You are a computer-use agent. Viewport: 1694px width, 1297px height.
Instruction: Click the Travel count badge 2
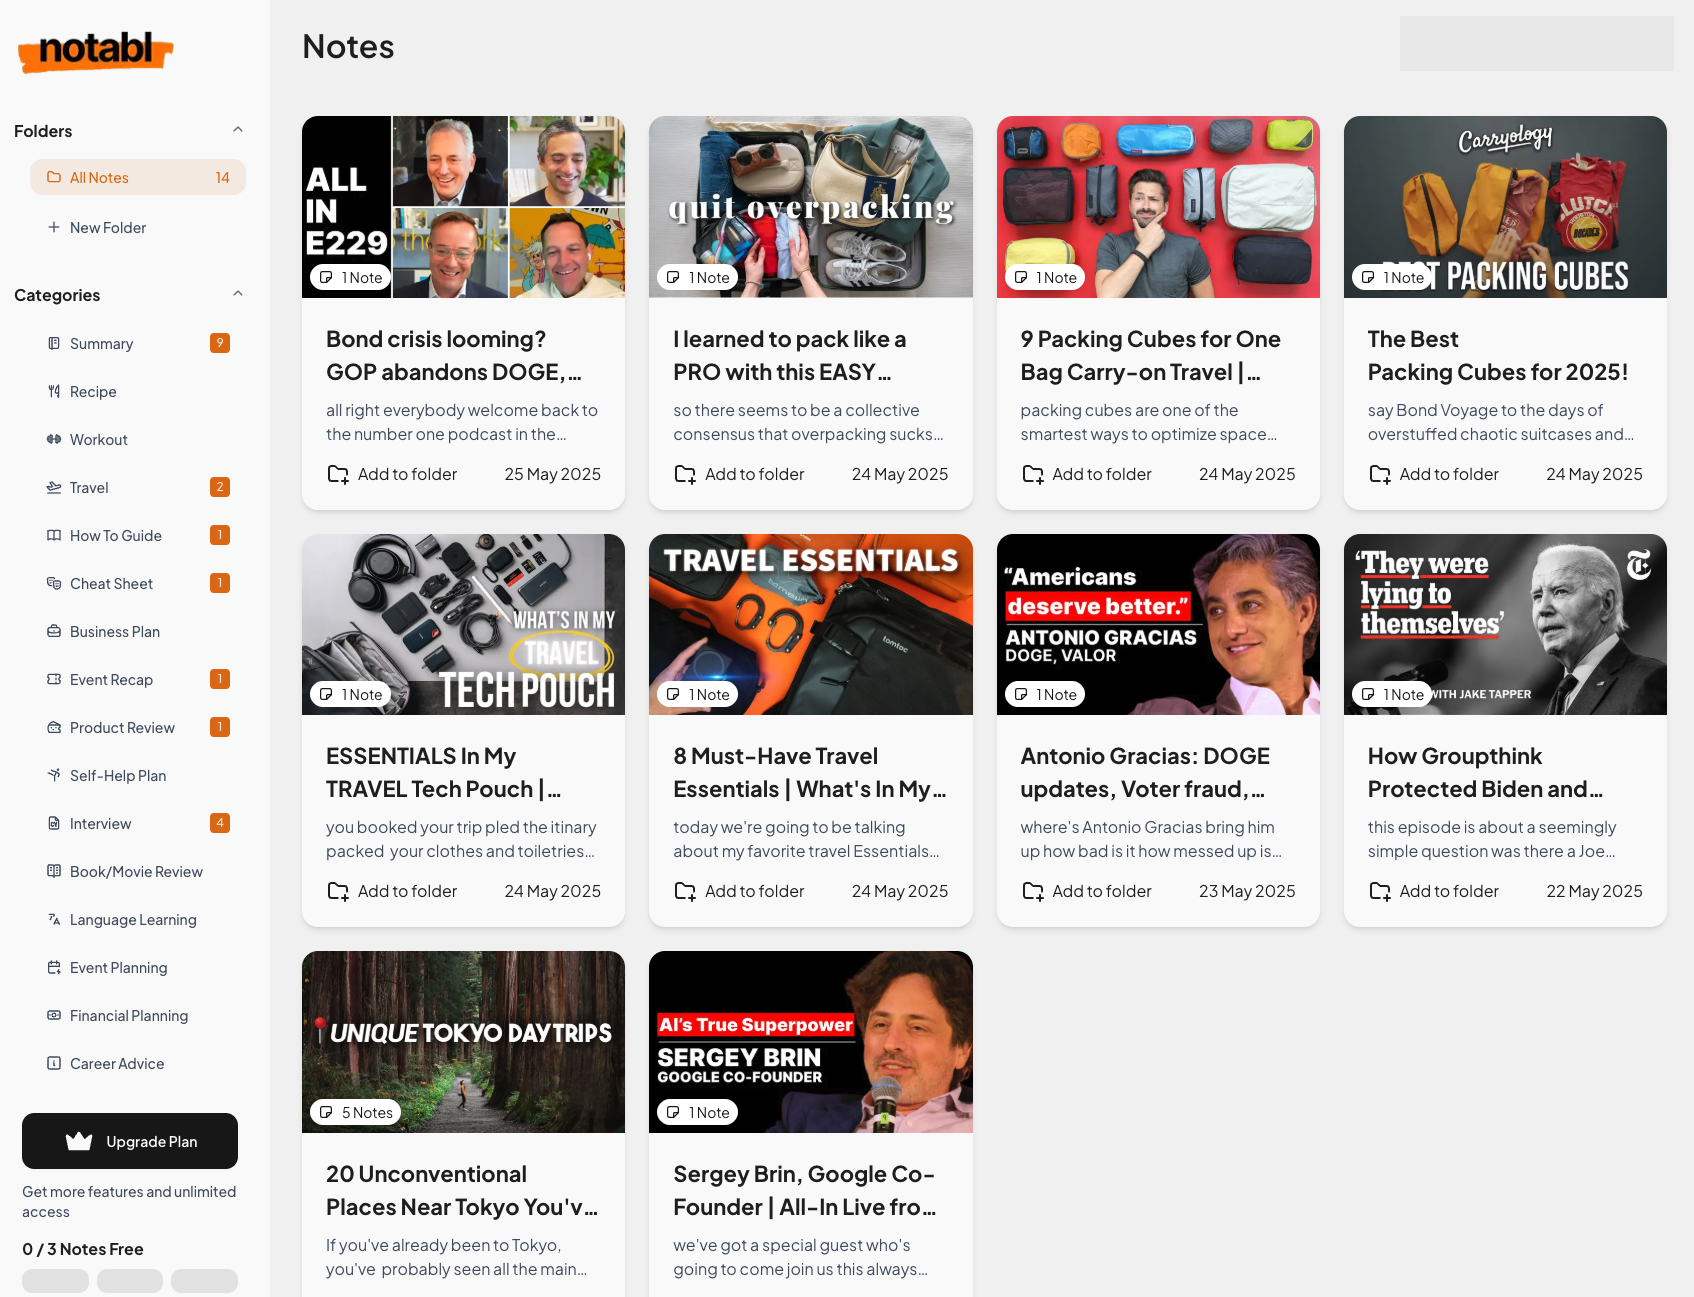(x=220, y=487)
